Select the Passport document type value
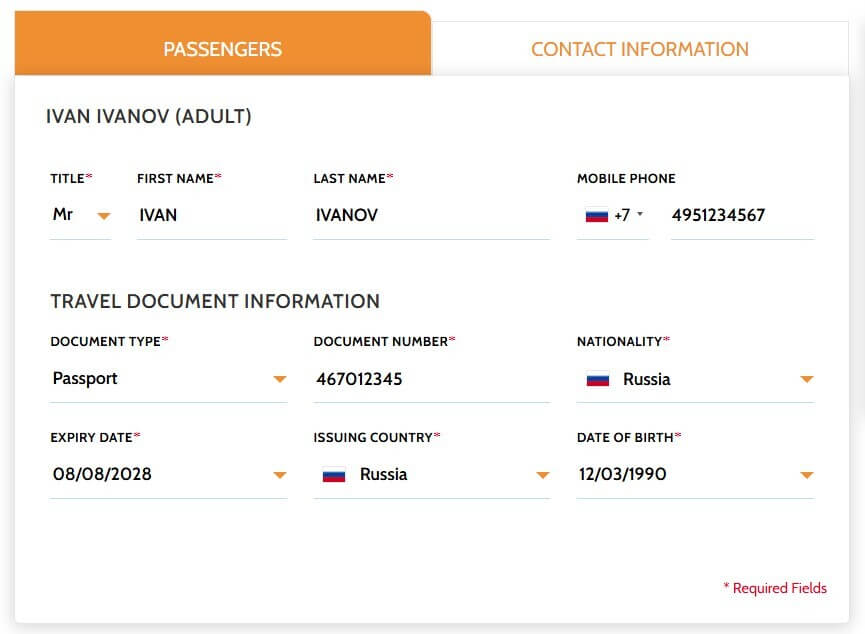This screenshot has width=865, height=634. tap(85, 379)
